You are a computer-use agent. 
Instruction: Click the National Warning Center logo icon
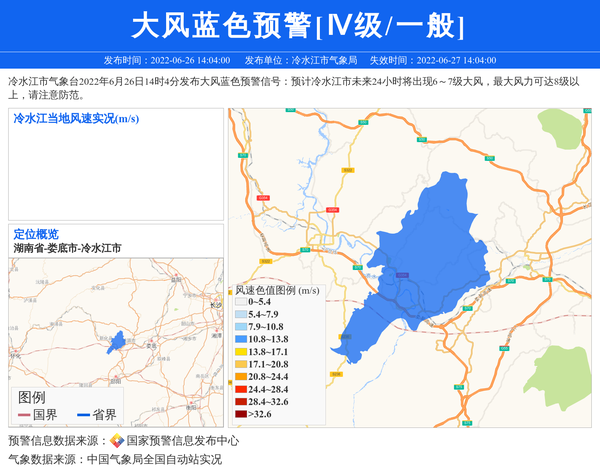point(117,441)
